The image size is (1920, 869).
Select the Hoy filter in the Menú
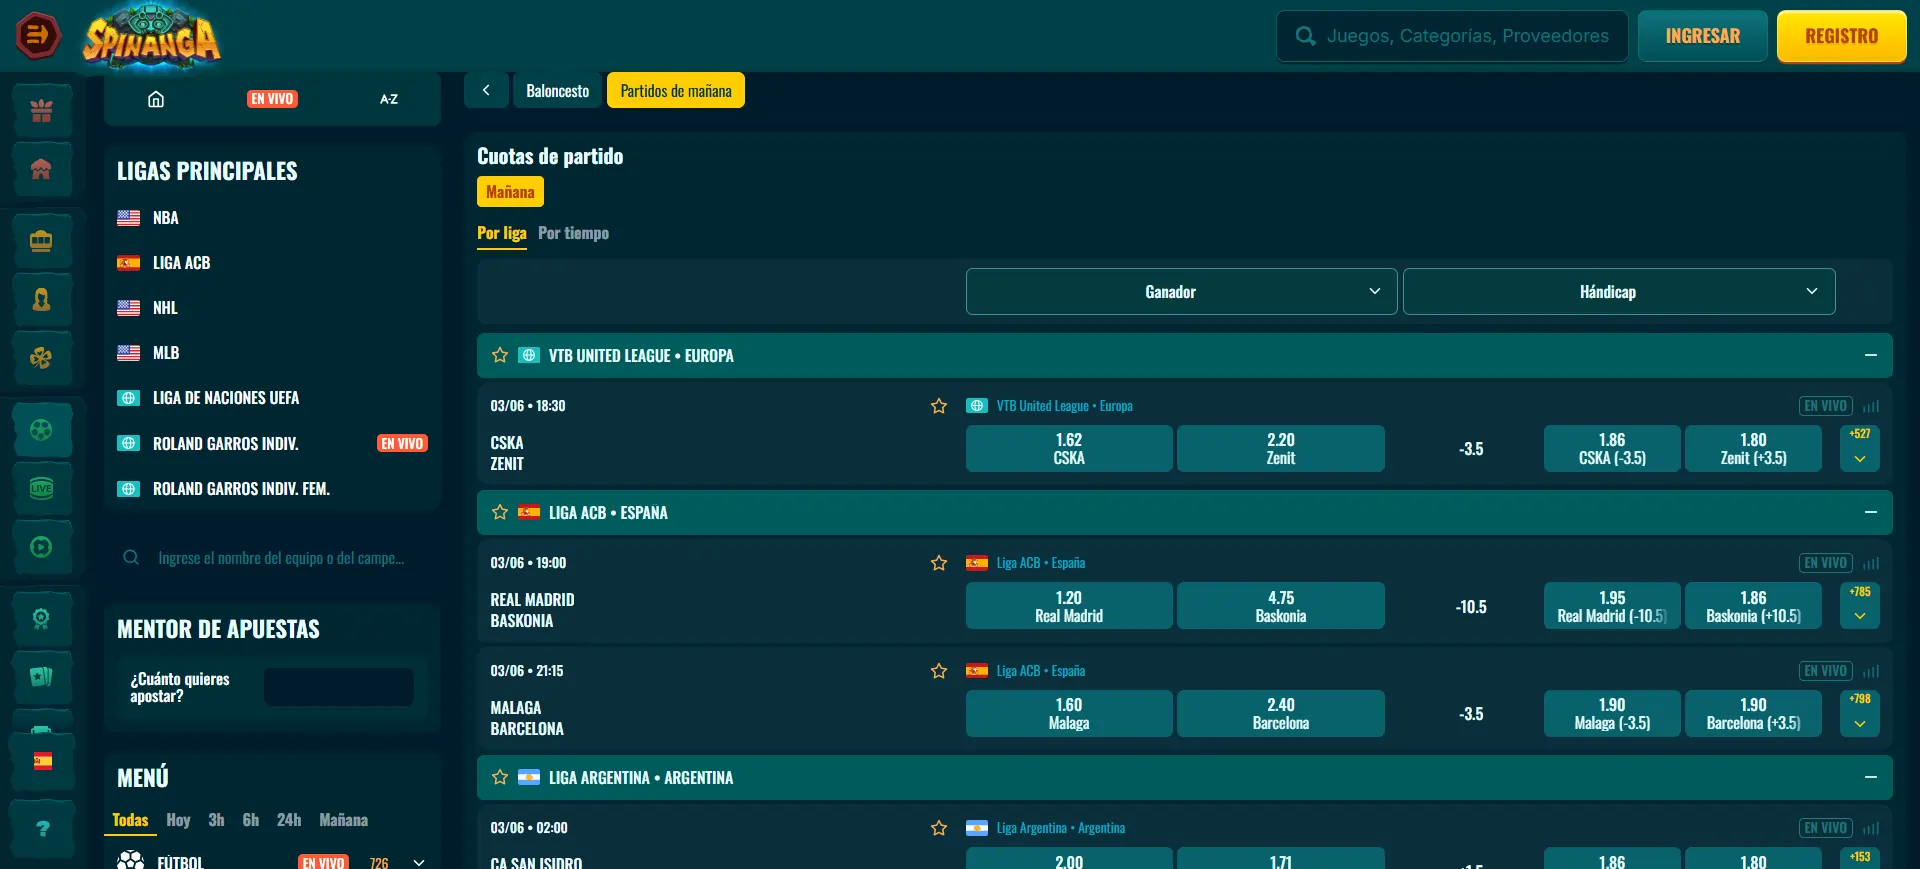tap(178, 820)
